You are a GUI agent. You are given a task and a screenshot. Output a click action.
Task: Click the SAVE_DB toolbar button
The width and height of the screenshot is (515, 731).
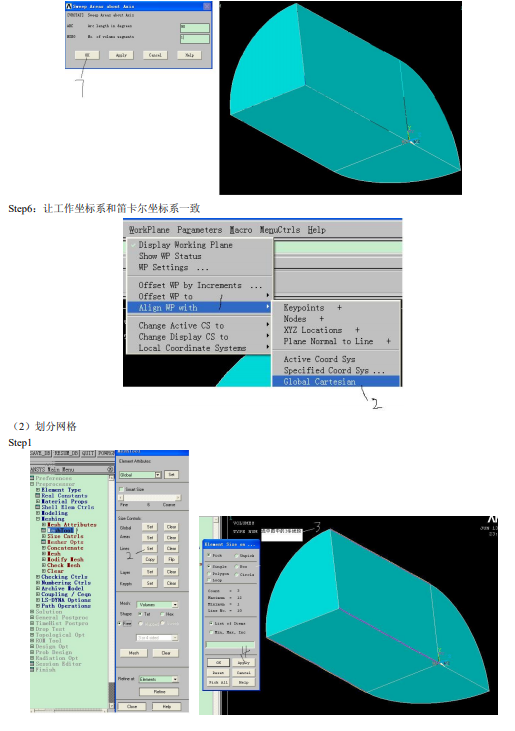(x=41, y=453)
